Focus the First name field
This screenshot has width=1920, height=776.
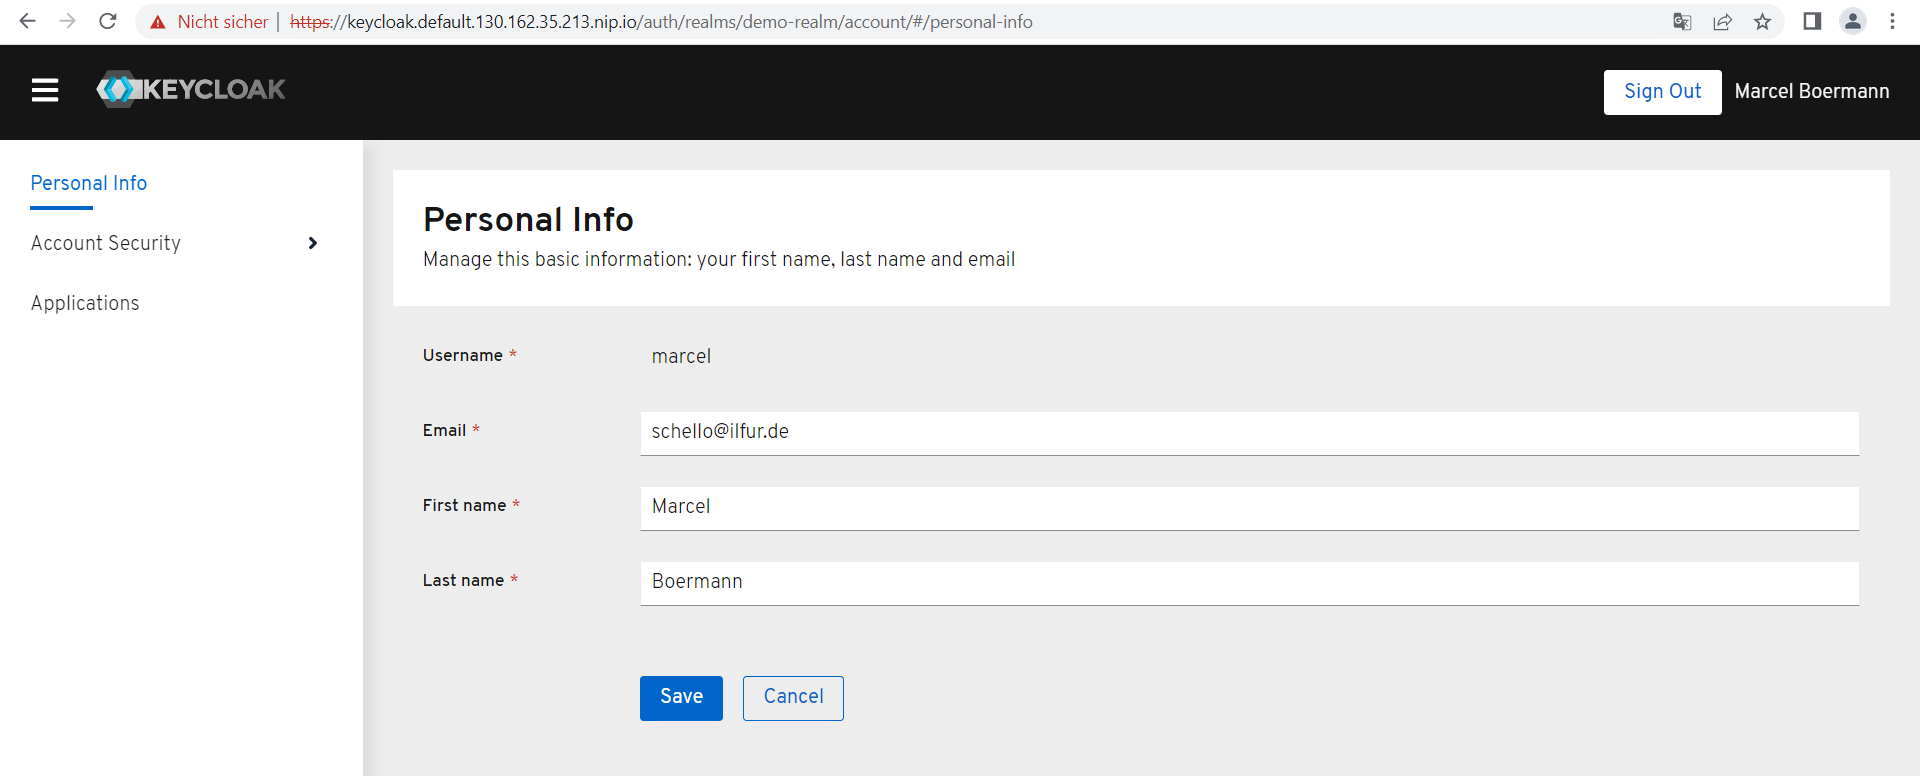tap(1249, 508)
